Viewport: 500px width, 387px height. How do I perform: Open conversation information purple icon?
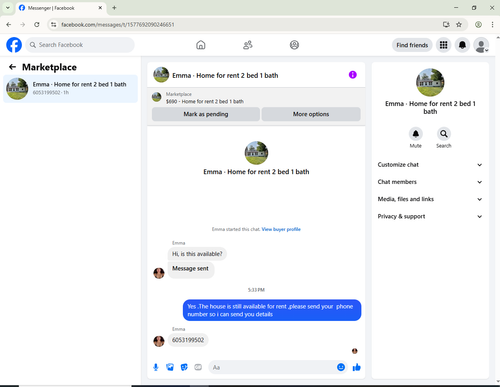[353, 75]
